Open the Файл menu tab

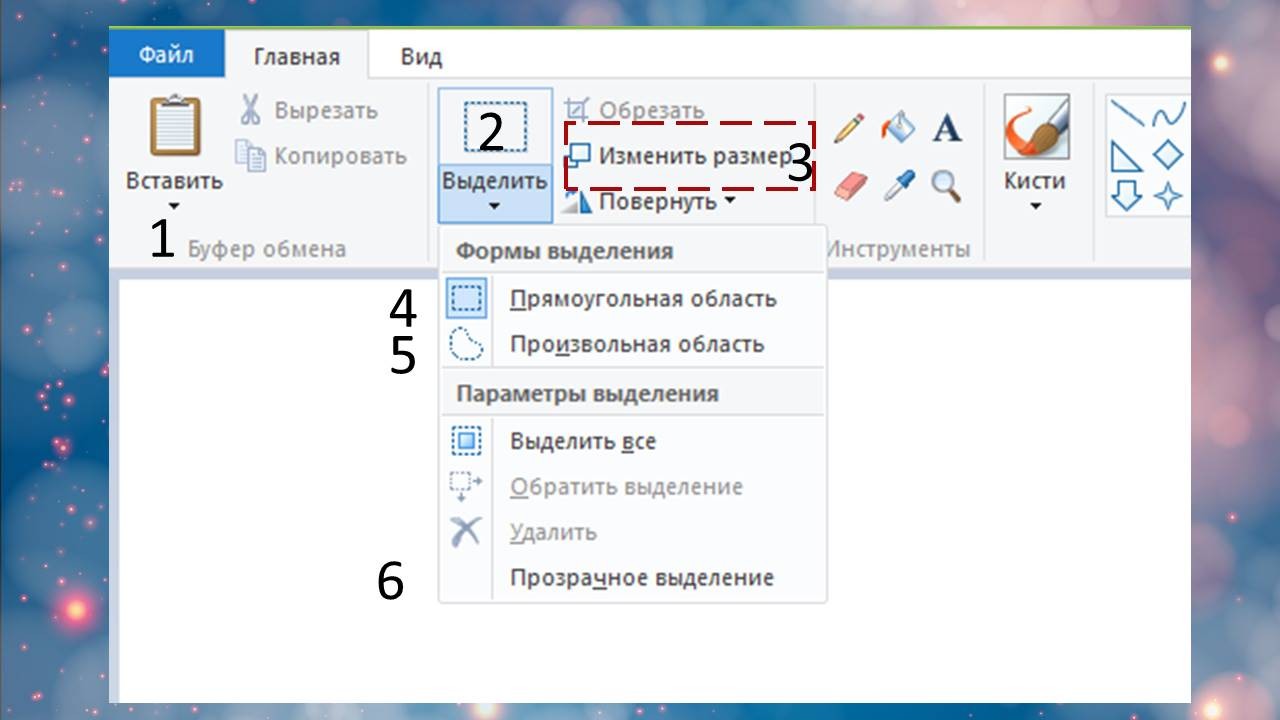pyautogui.click(x=166, y=56)
